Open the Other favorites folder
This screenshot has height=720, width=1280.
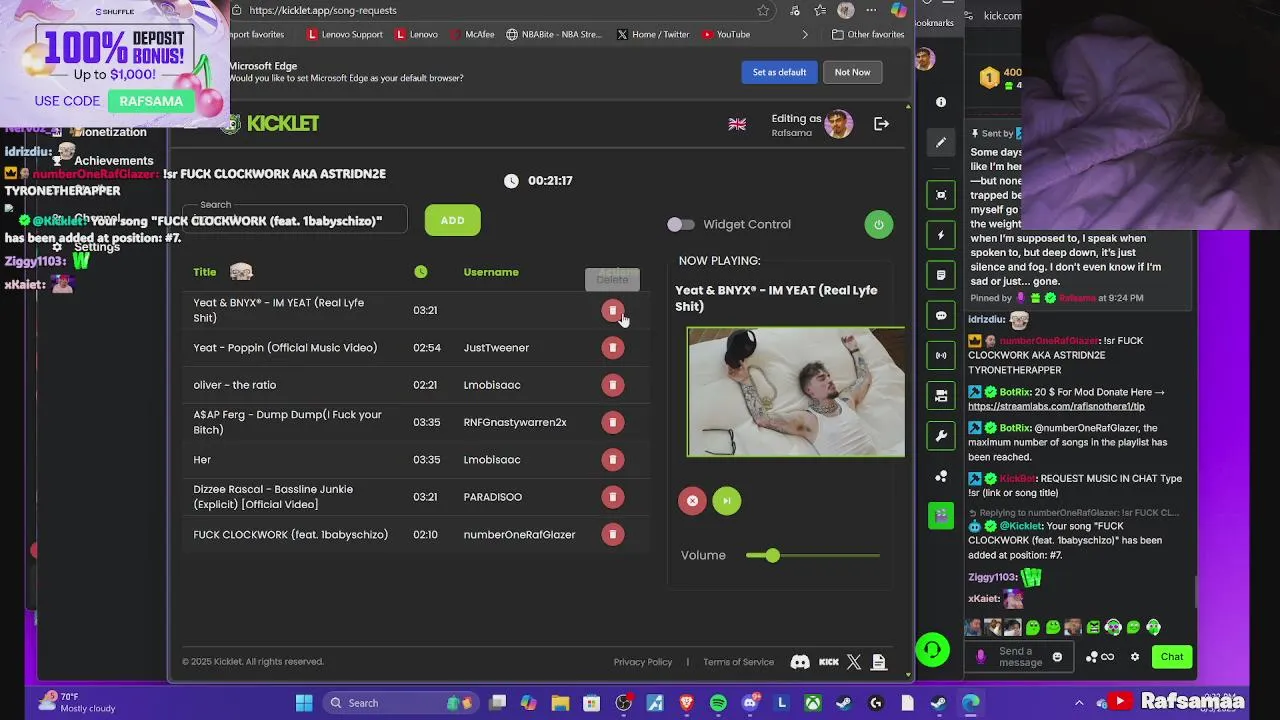868,34
